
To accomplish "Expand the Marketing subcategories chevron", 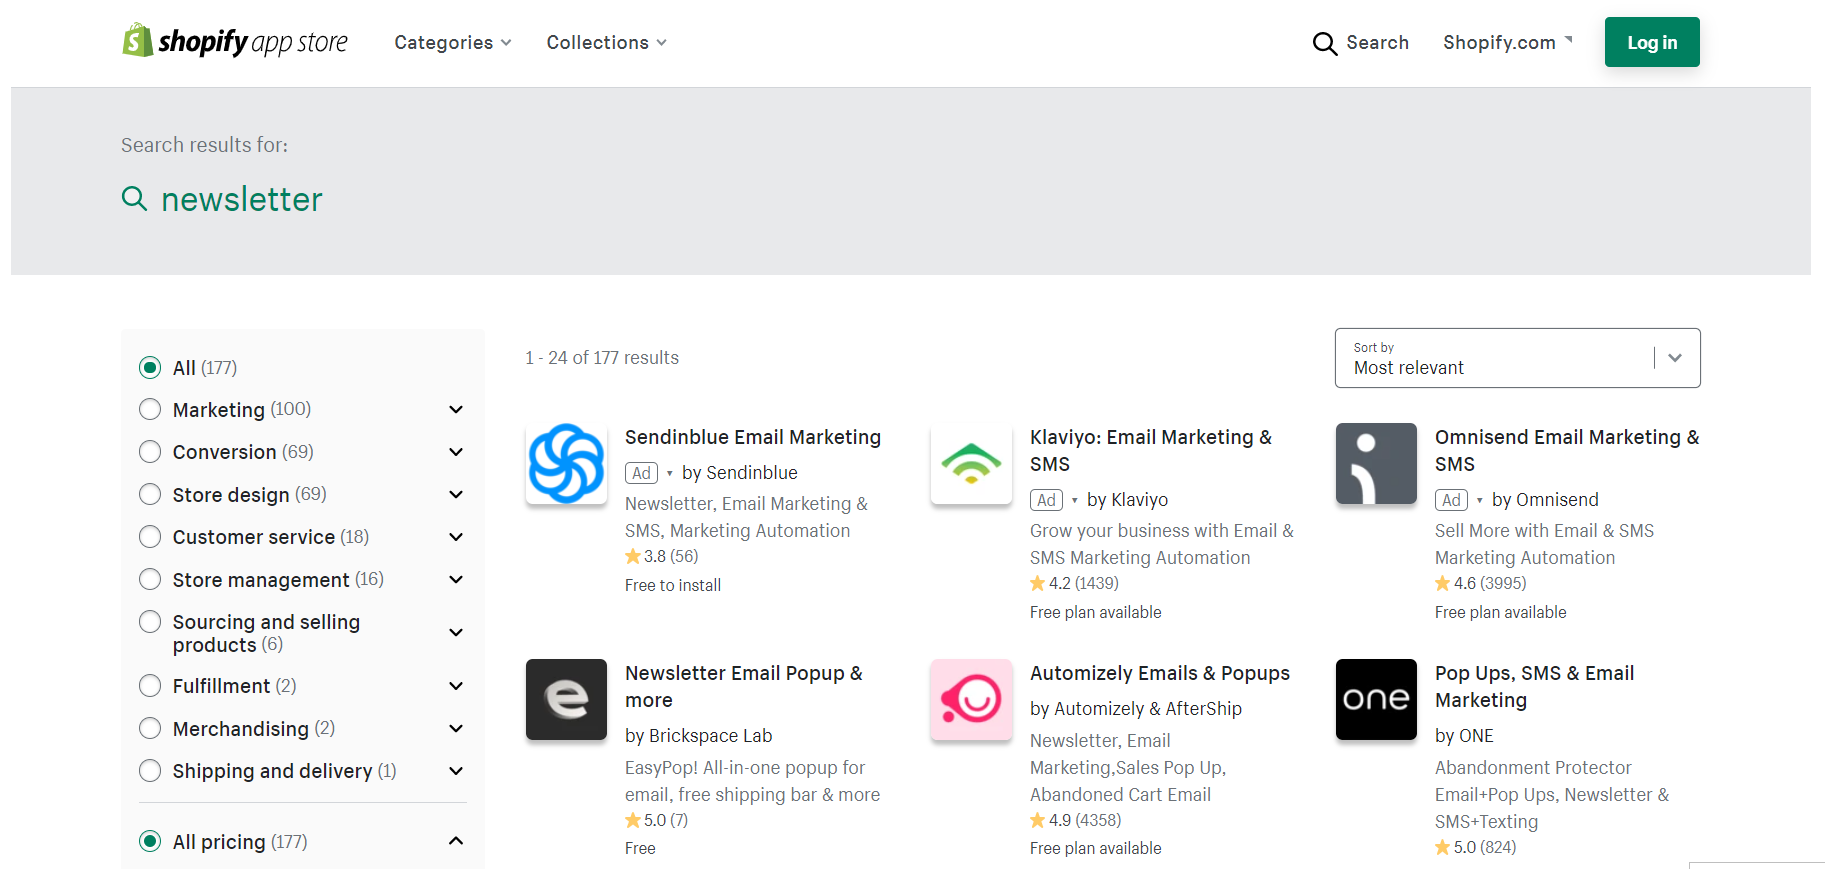I will click(x=456, y=410).
